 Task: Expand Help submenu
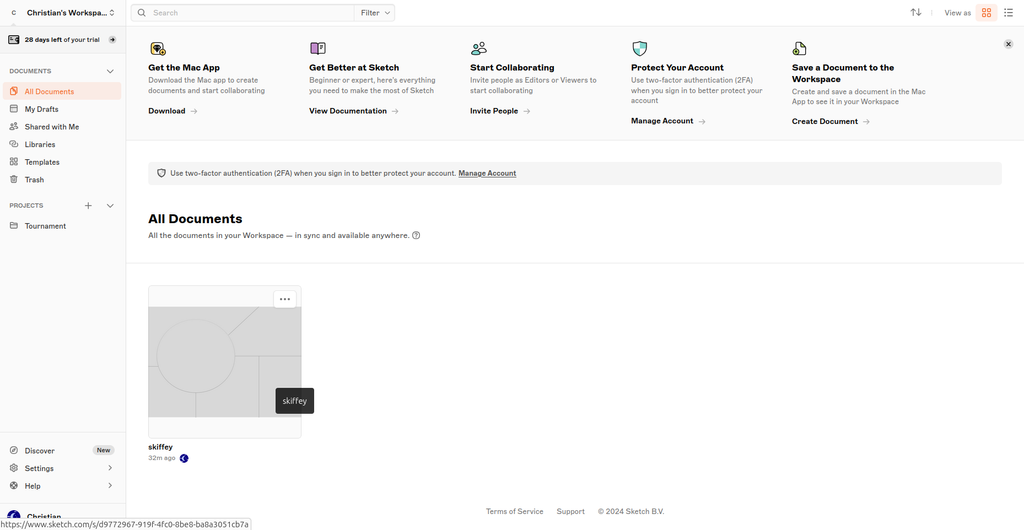click(110, 486)
